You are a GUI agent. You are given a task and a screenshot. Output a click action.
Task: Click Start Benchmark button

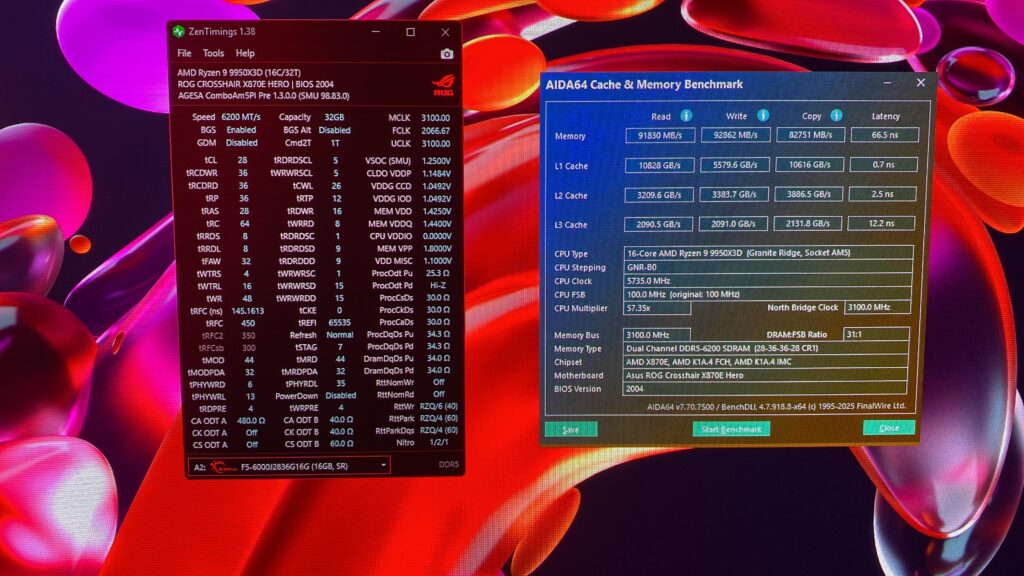pos(731,429)
